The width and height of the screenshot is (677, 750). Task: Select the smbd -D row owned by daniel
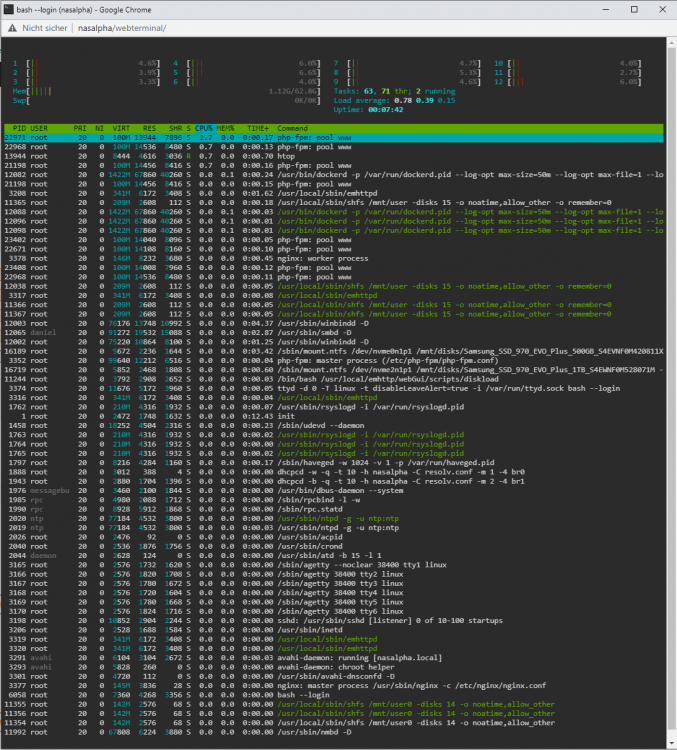pos(333,332)
